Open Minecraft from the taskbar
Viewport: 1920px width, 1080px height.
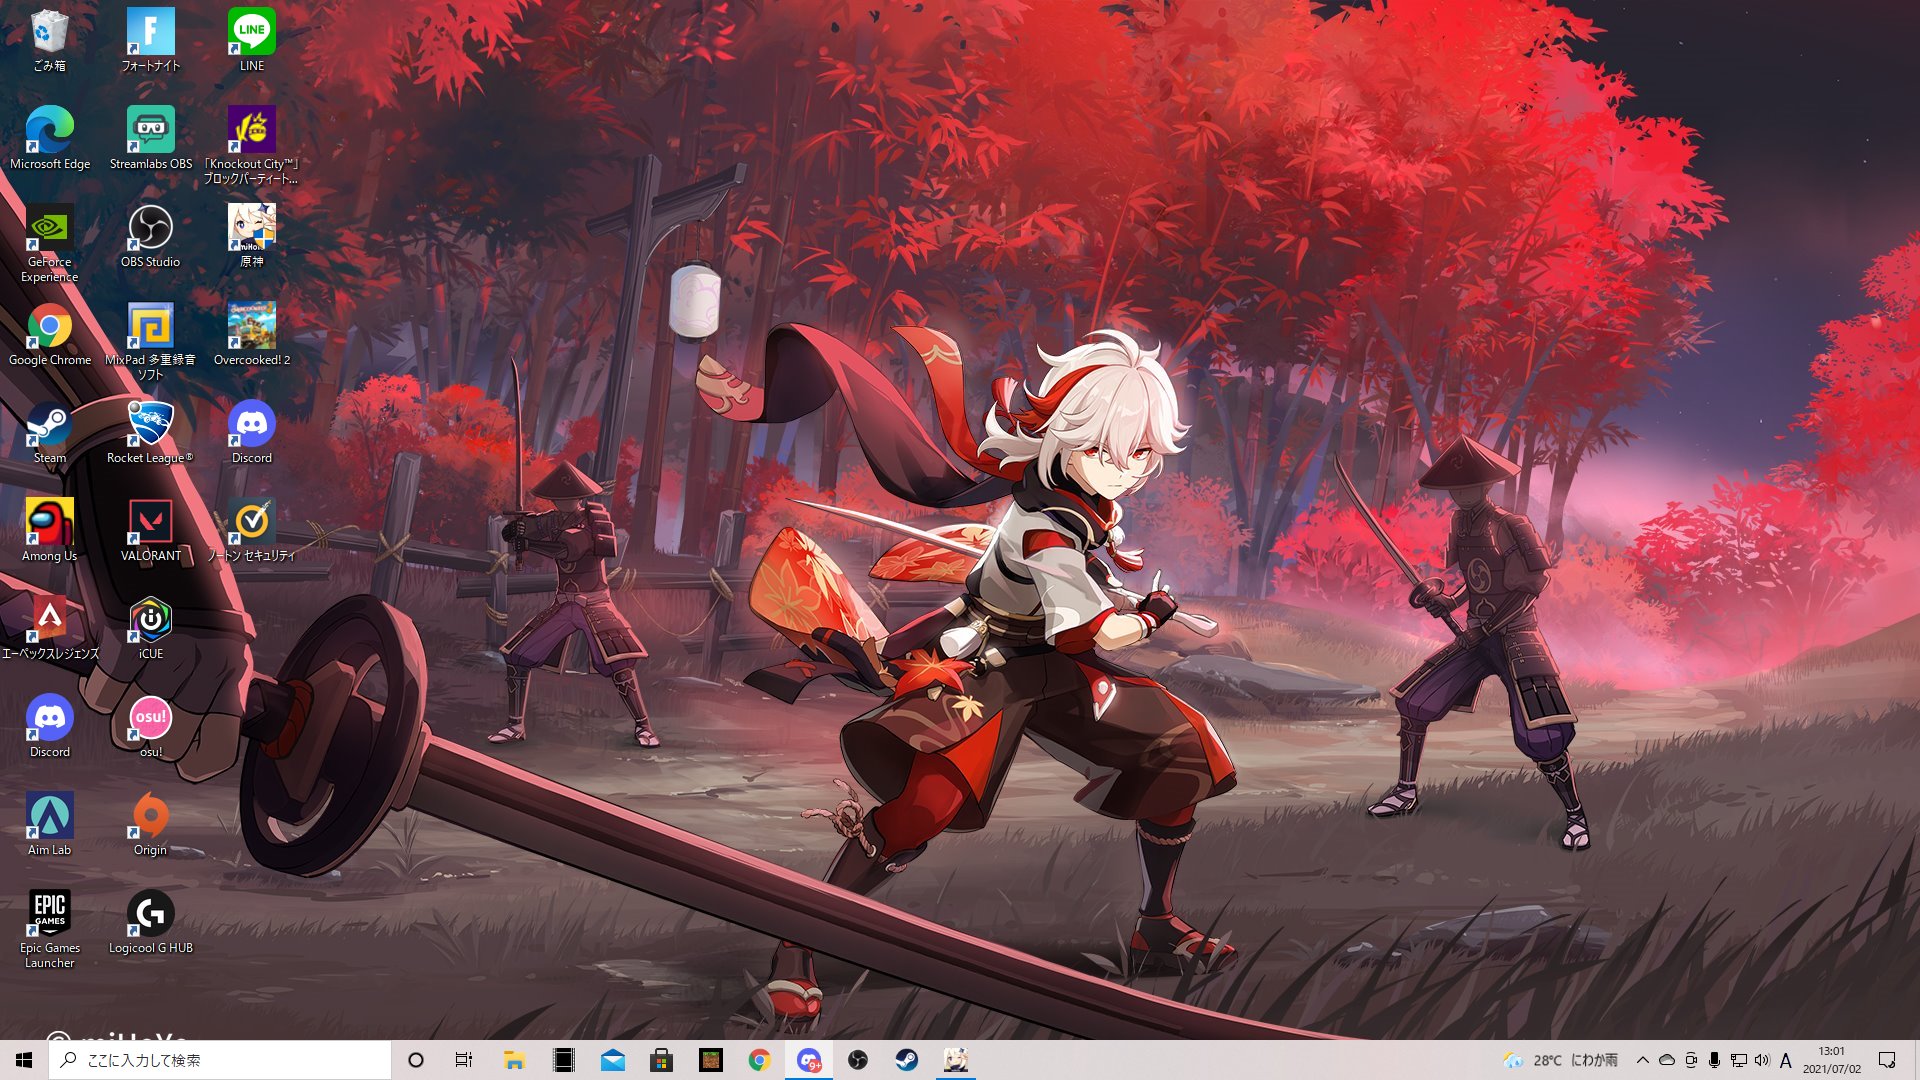tap(710, 1060)
